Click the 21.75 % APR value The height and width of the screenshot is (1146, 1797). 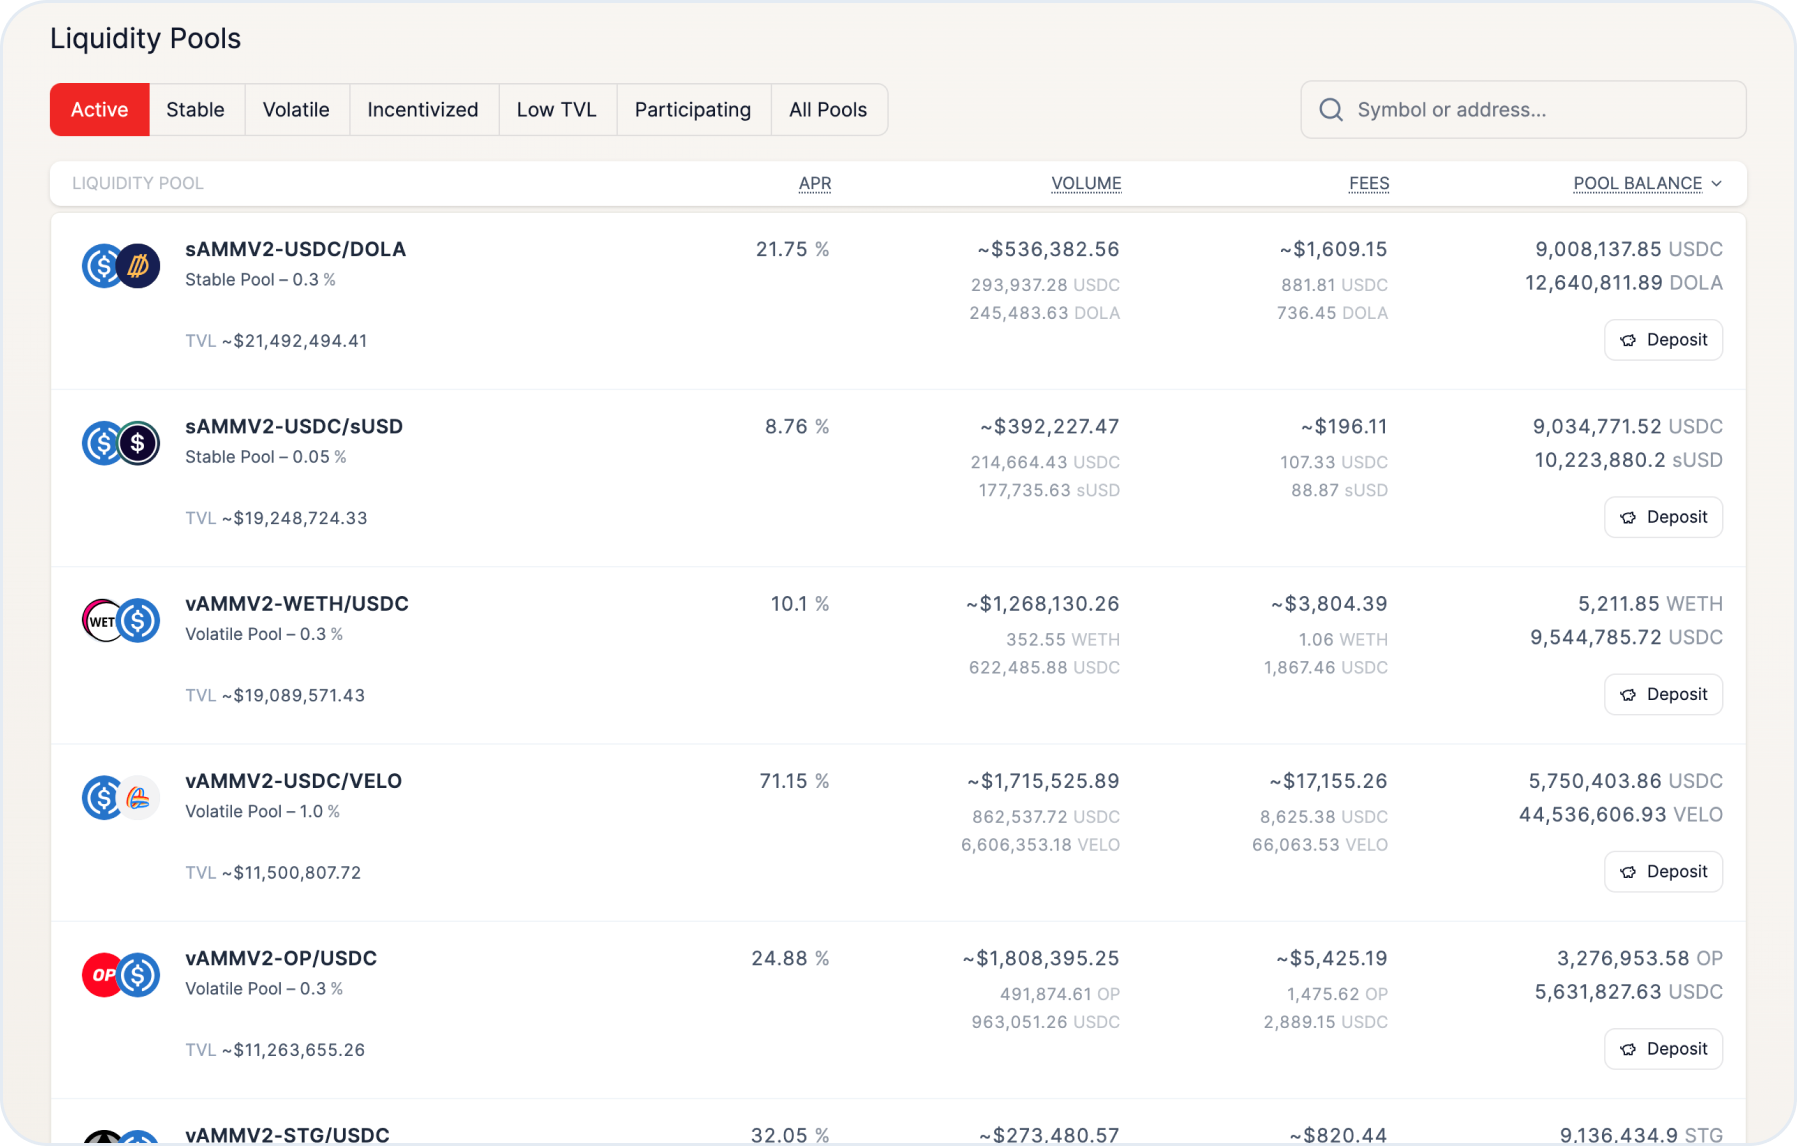pos(792,249)
